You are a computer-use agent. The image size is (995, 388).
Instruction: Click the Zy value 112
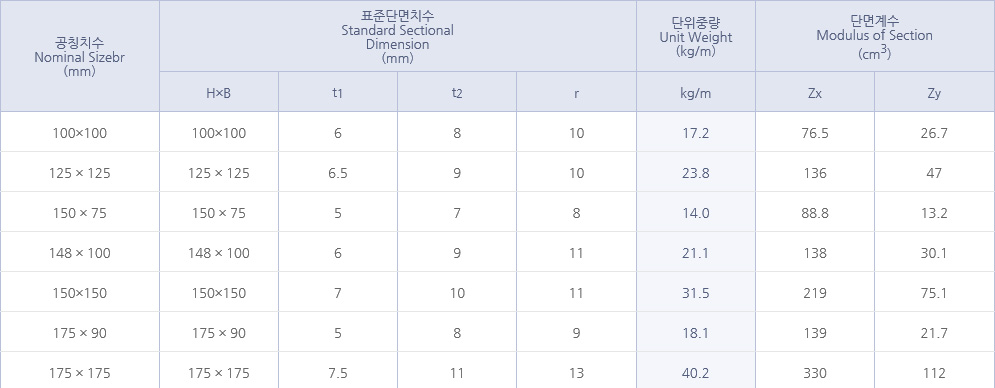click(934, 371)
